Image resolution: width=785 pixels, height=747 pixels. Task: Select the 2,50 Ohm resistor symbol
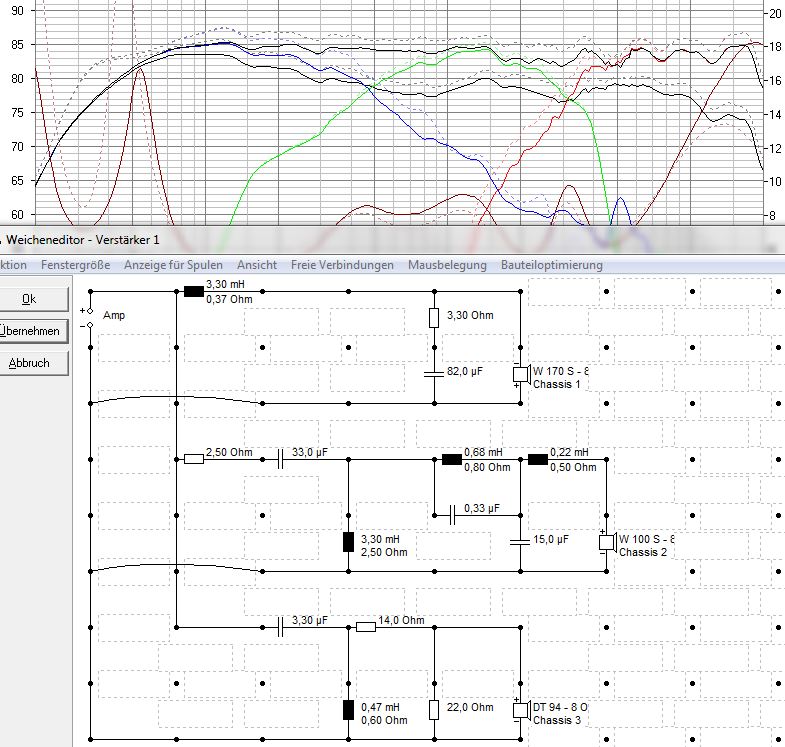[194, 459]
